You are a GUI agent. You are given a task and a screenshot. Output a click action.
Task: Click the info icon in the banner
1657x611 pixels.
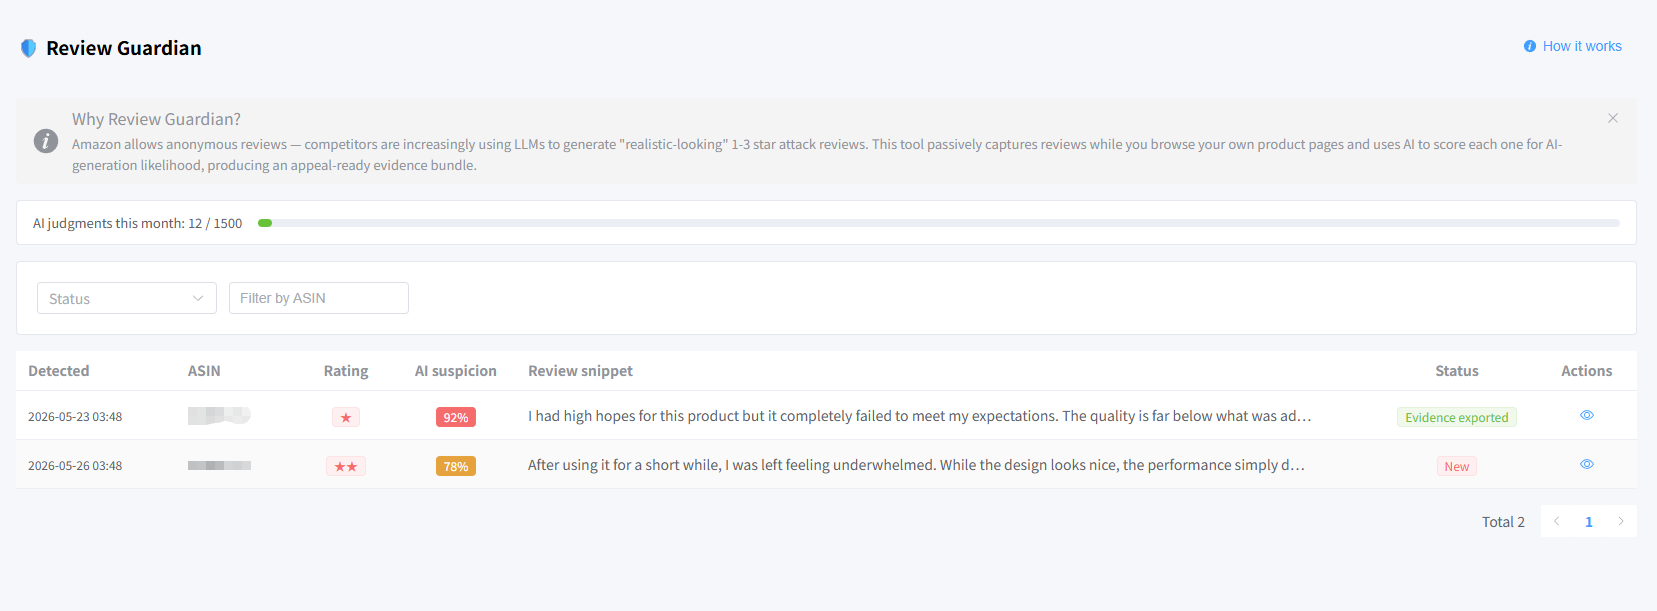[x=46, y=141]
